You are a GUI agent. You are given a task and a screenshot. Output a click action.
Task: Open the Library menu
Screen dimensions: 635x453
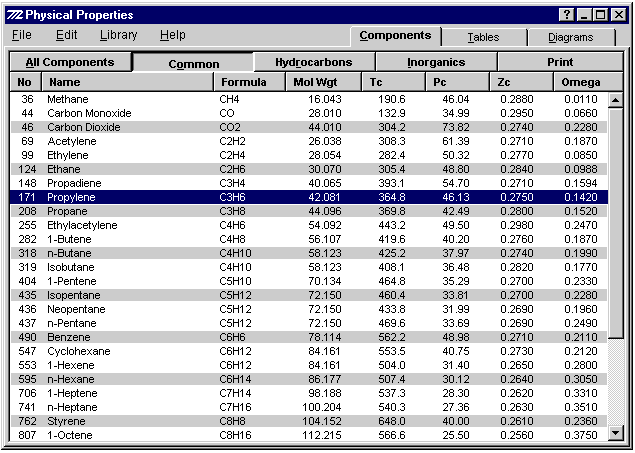click(x=118, y=35)
